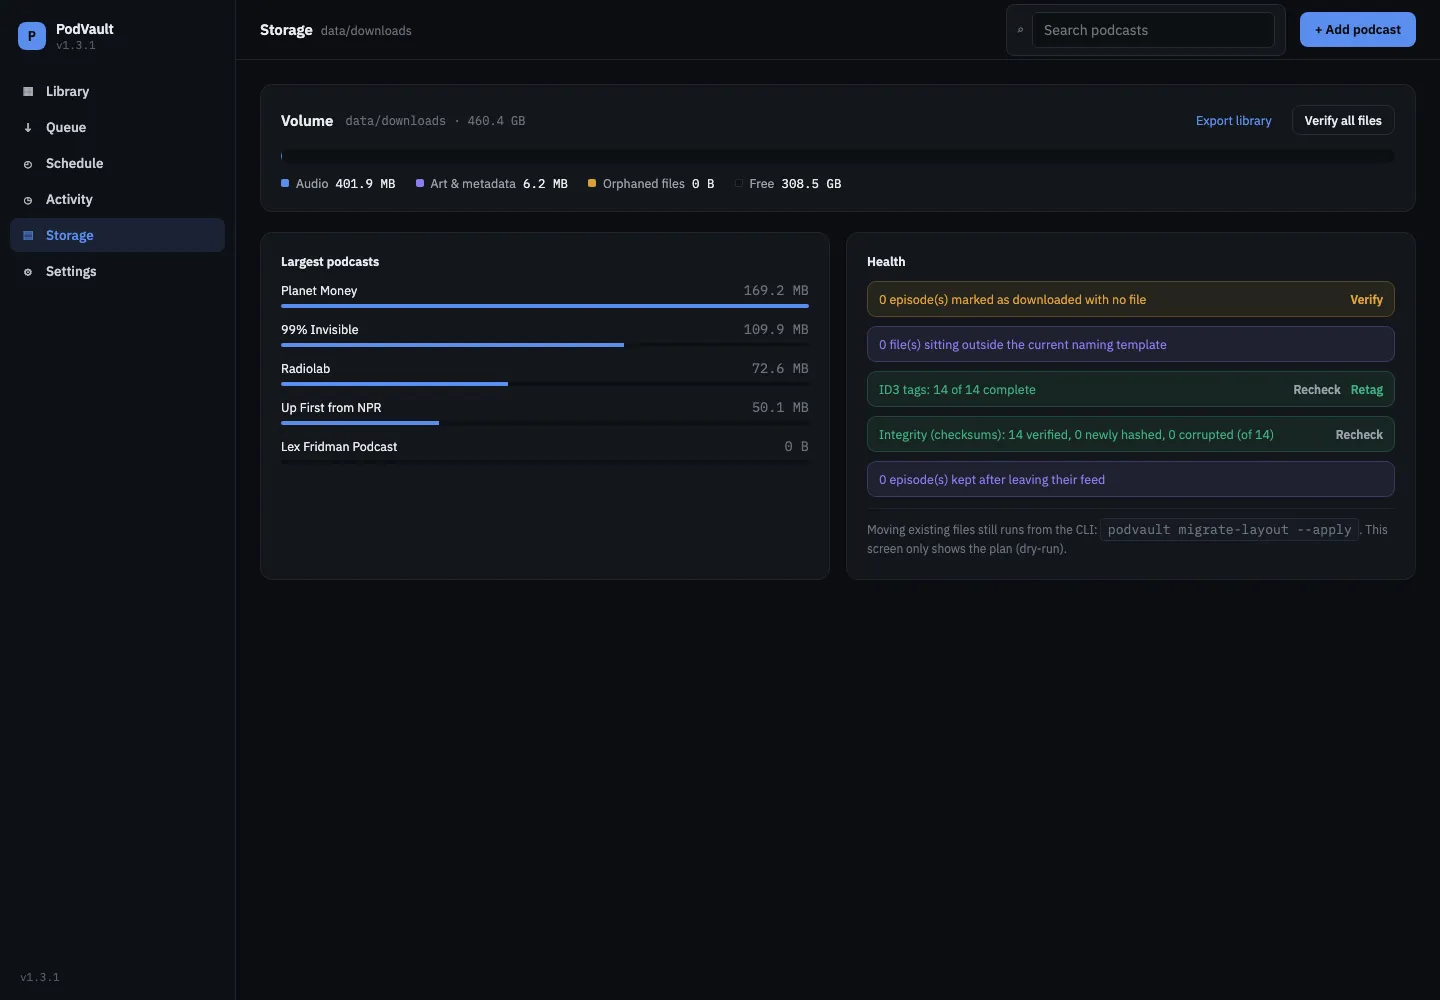Click the Schedule clock icon
This screenshot has height=1000, width=1440.
pyautogui.click(x=28, y=164)
